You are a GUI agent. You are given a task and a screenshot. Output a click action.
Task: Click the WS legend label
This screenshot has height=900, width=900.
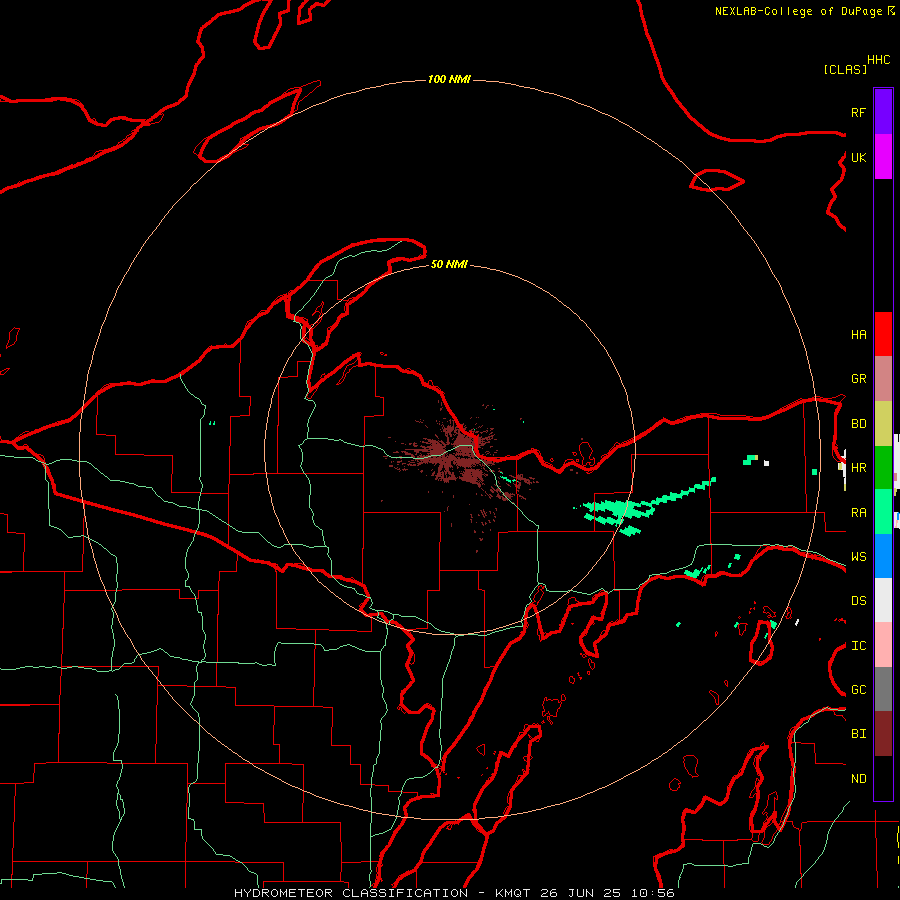[858, 557]
